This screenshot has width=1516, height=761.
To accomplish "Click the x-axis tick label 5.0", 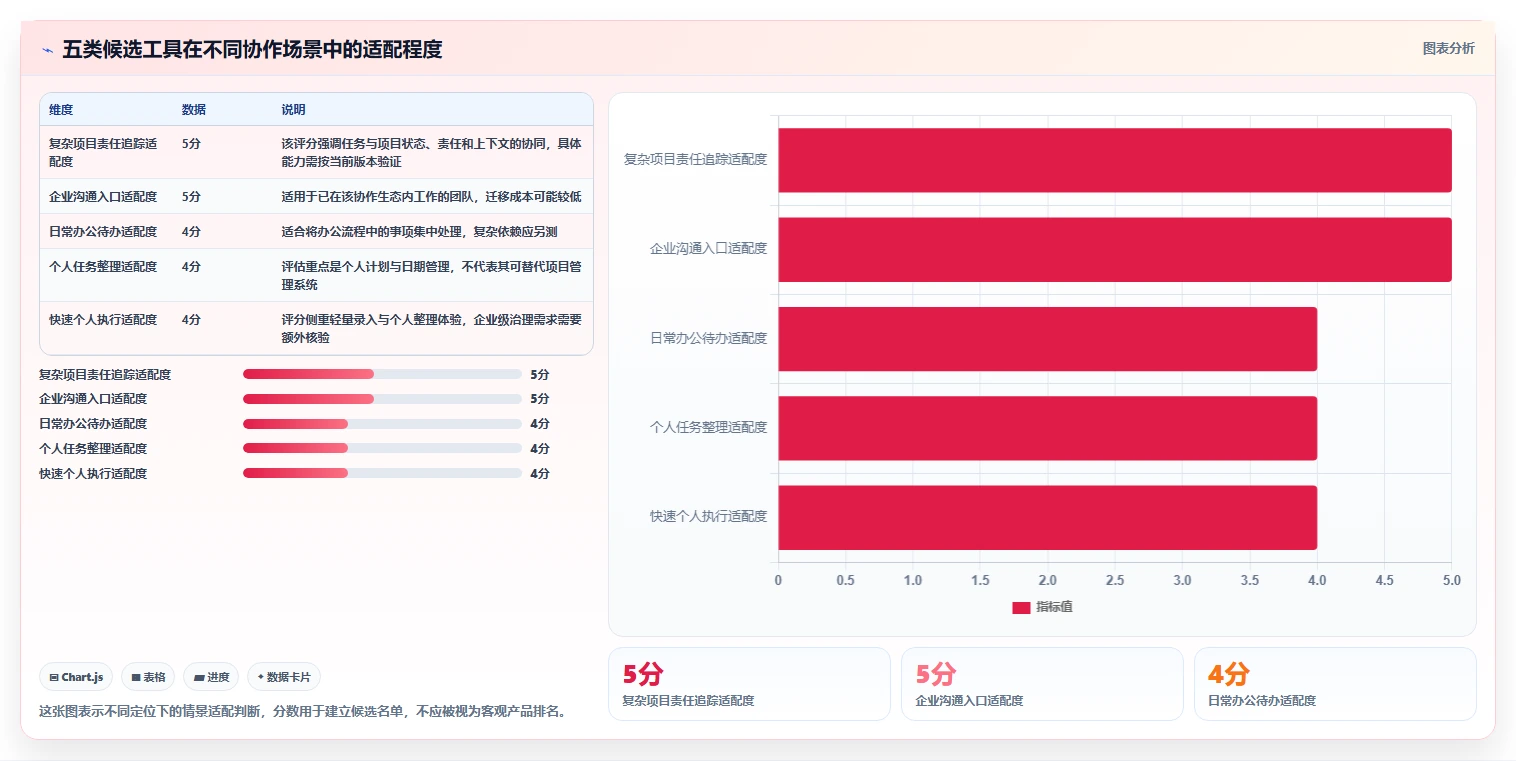I will (x=1451, y=580).
